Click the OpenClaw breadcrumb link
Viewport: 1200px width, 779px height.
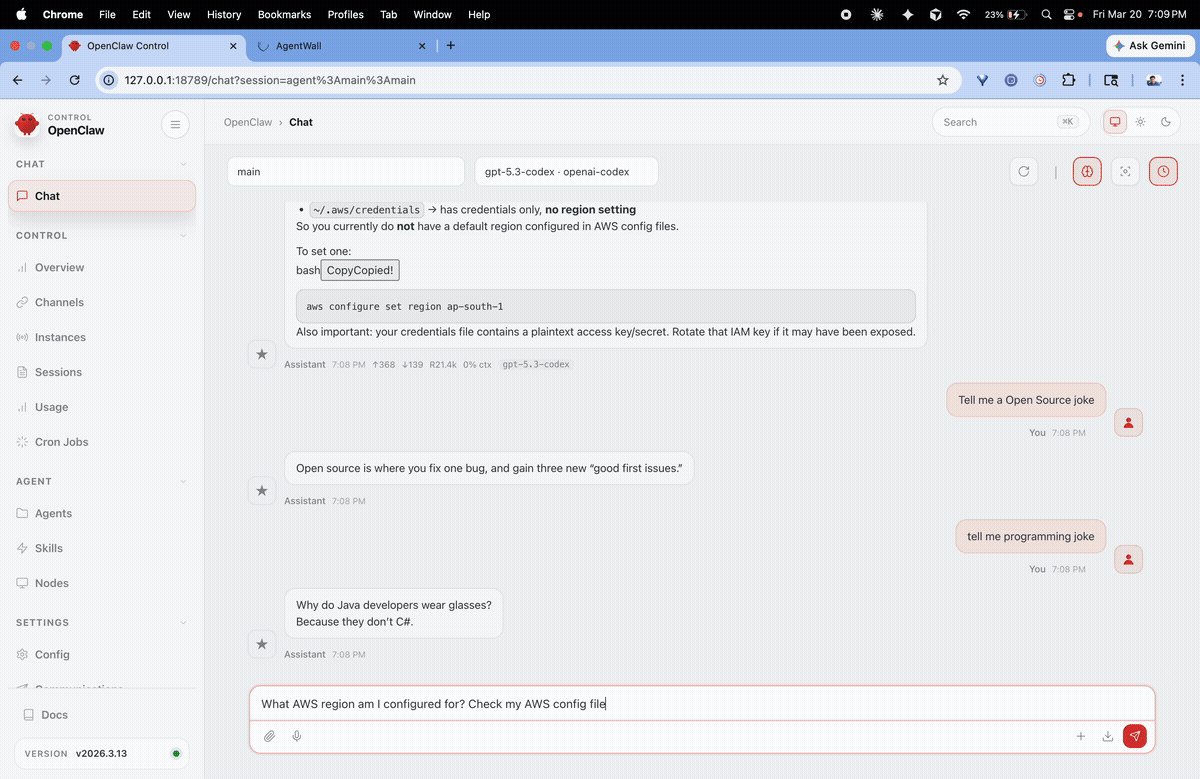tap(248, 122)
